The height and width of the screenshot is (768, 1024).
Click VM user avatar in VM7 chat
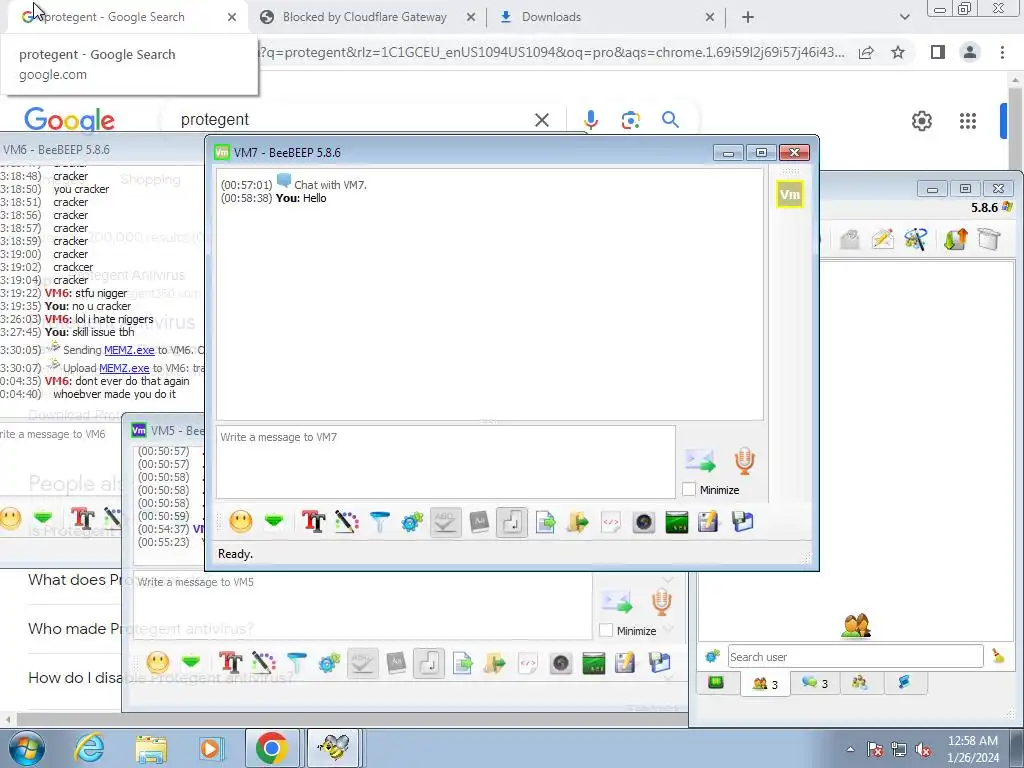pos(790,194)
